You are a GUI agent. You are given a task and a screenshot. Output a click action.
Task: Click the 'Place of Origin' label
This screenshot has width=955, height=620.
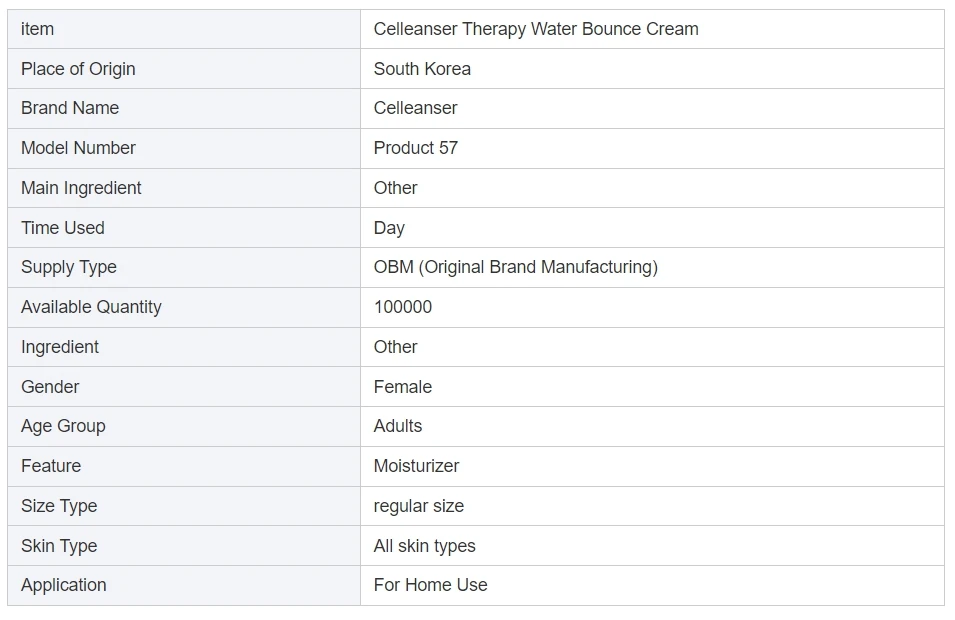click(x=78, y=69)
